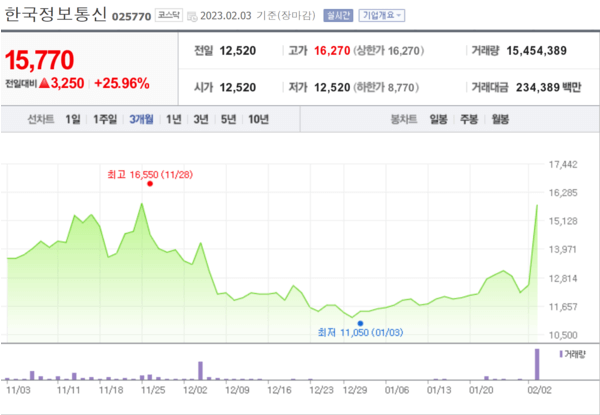Switch to 월봉 candle chart
This screenshot has height=415, width=600.
pyautogui.click(x=500, y=119)
